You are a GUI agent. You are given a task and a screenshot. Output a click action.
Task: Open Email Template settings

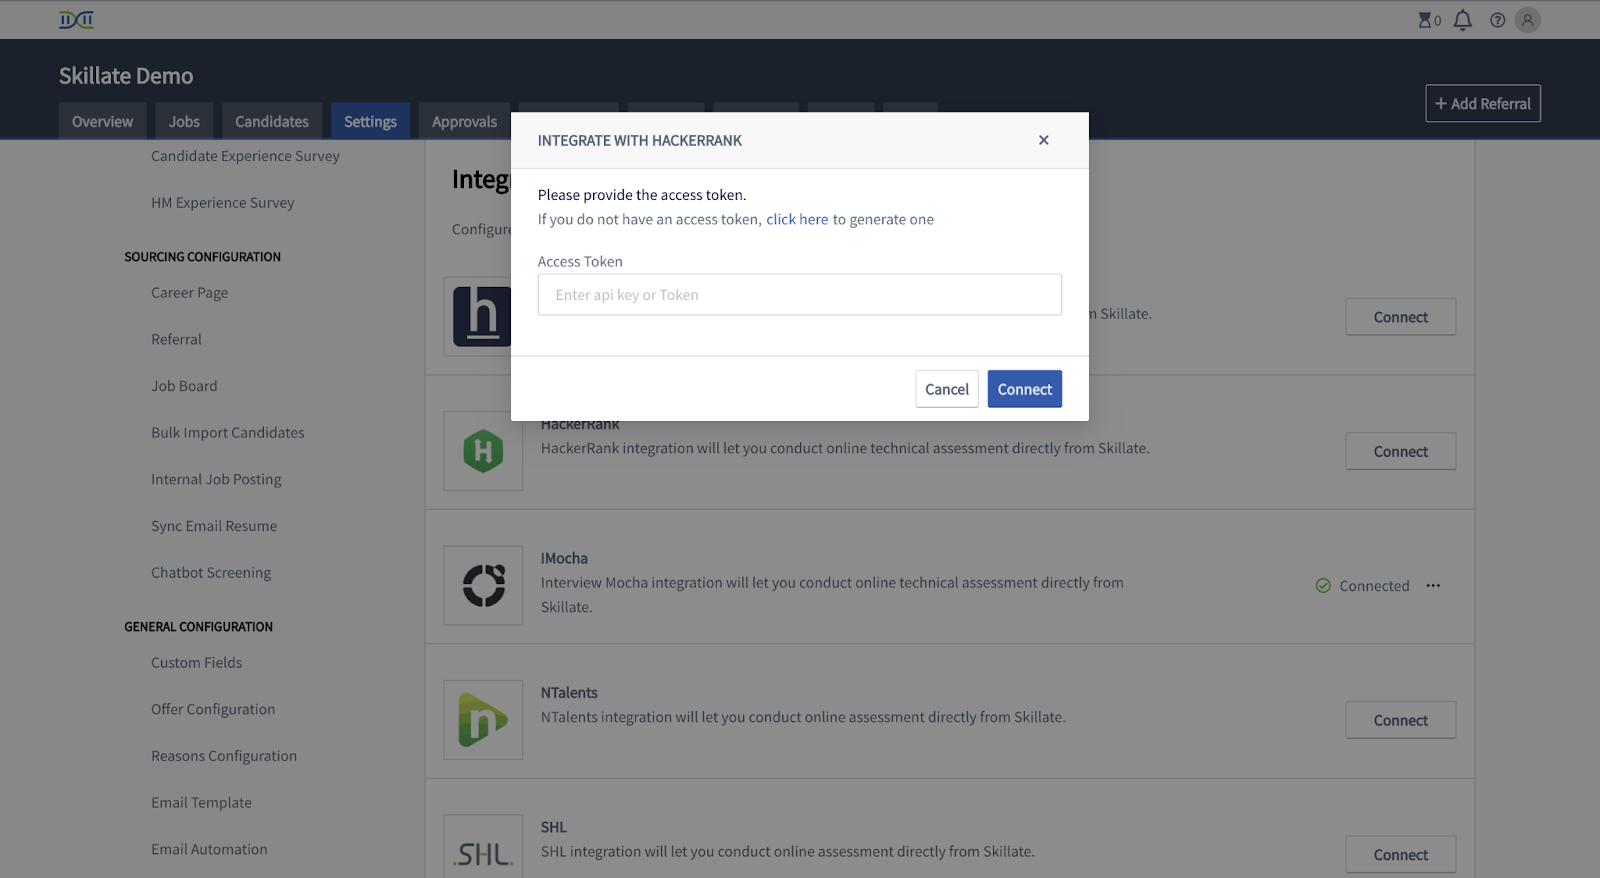201,803
